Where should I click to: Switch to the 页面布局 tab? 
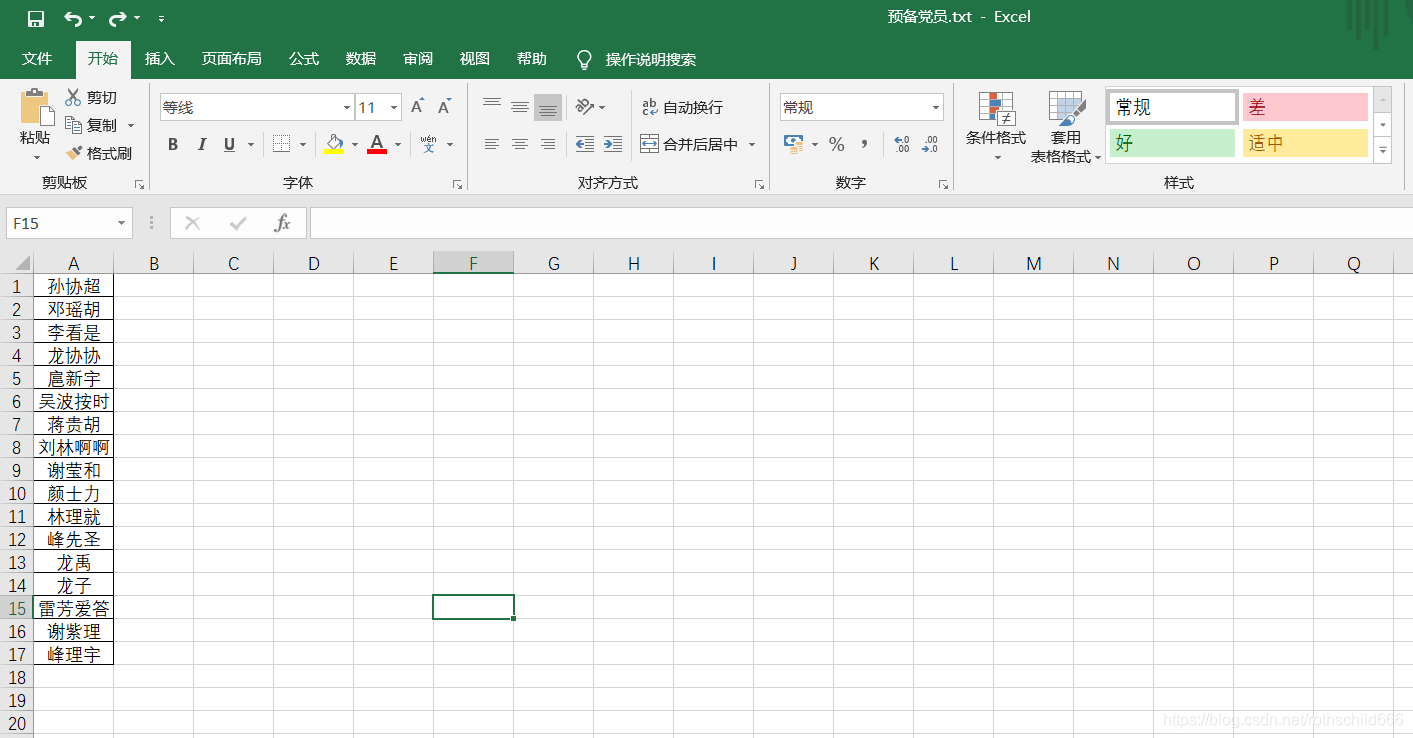tap(232, 59)
